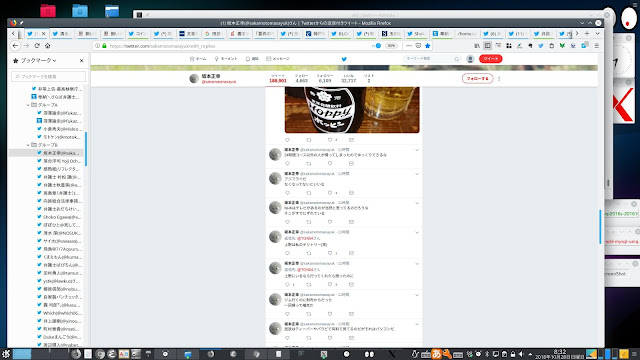
Task: Retweet the tweet starting with アジフライは
Action: click(x=309, y=193)
